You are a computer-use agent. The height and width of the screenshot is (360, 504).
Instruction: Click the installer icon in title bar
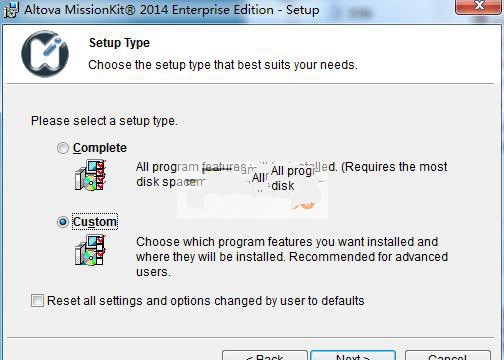point(11,10)
